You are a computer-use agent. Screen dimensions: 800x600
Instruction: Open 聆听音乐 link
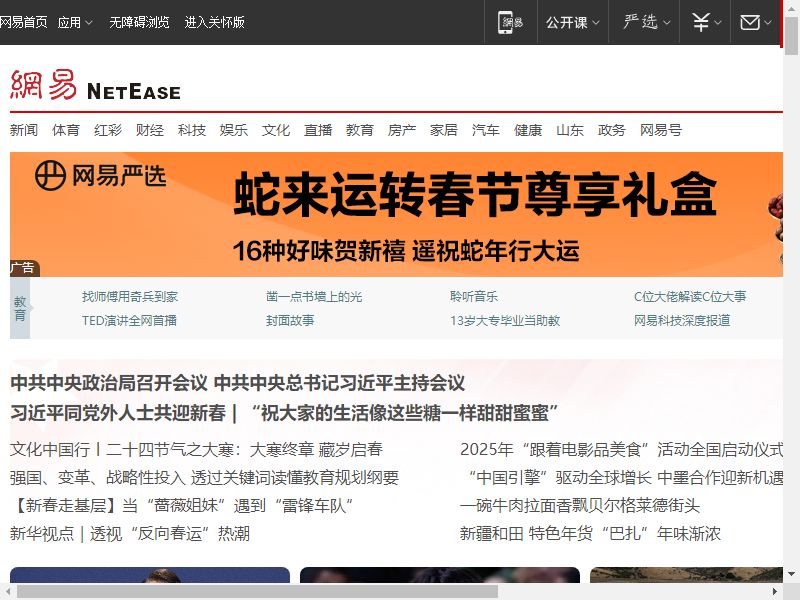pos(473,296)
